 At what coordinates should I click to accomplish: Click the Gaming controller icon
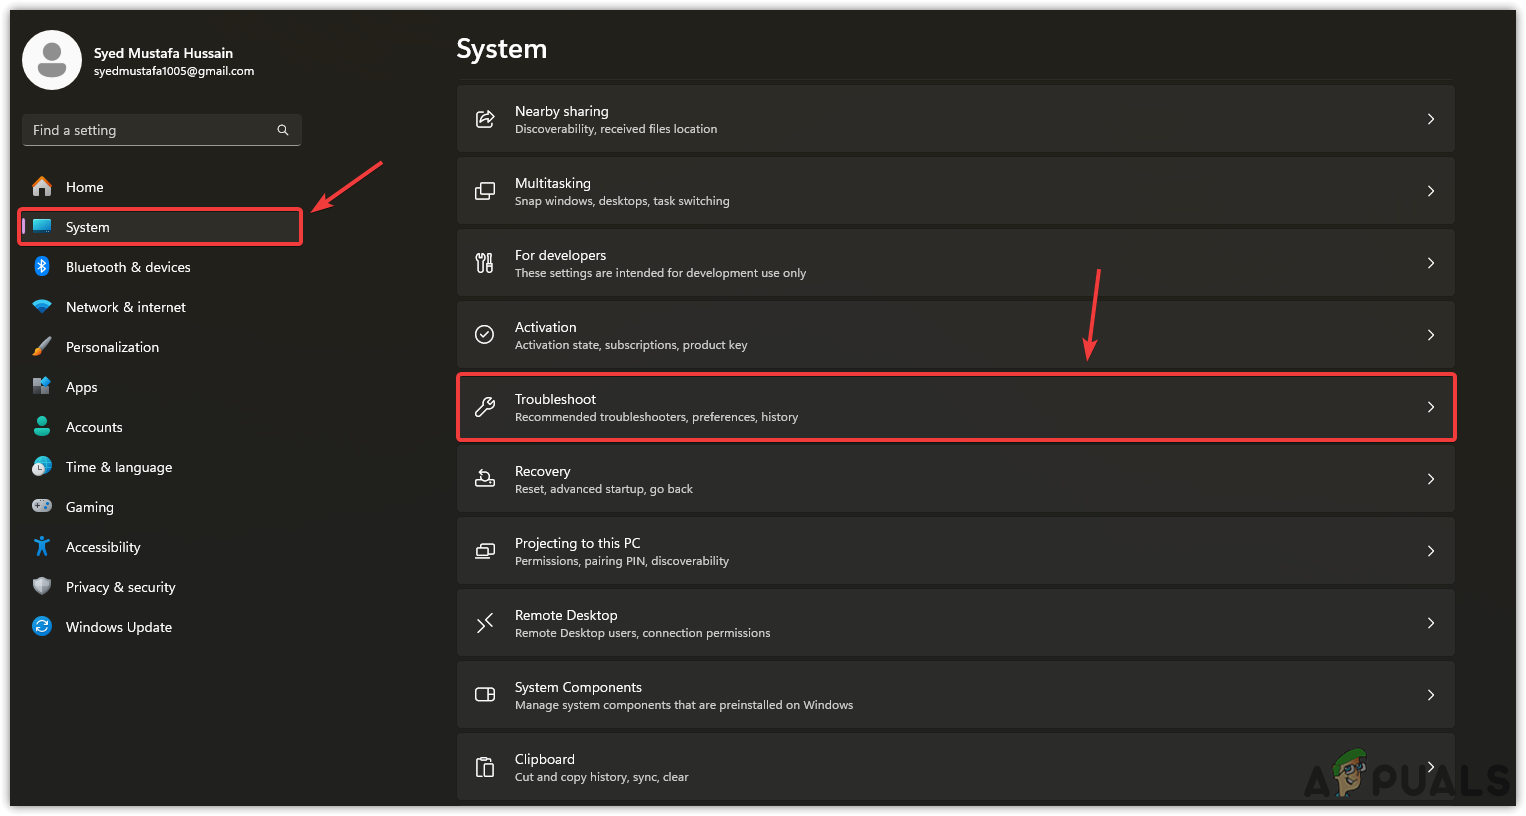[x=42, y=506]
